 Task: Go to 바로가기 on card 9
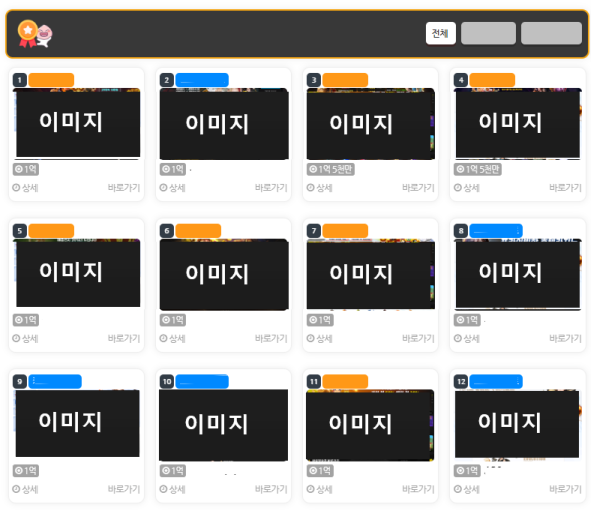coord(124,489)
